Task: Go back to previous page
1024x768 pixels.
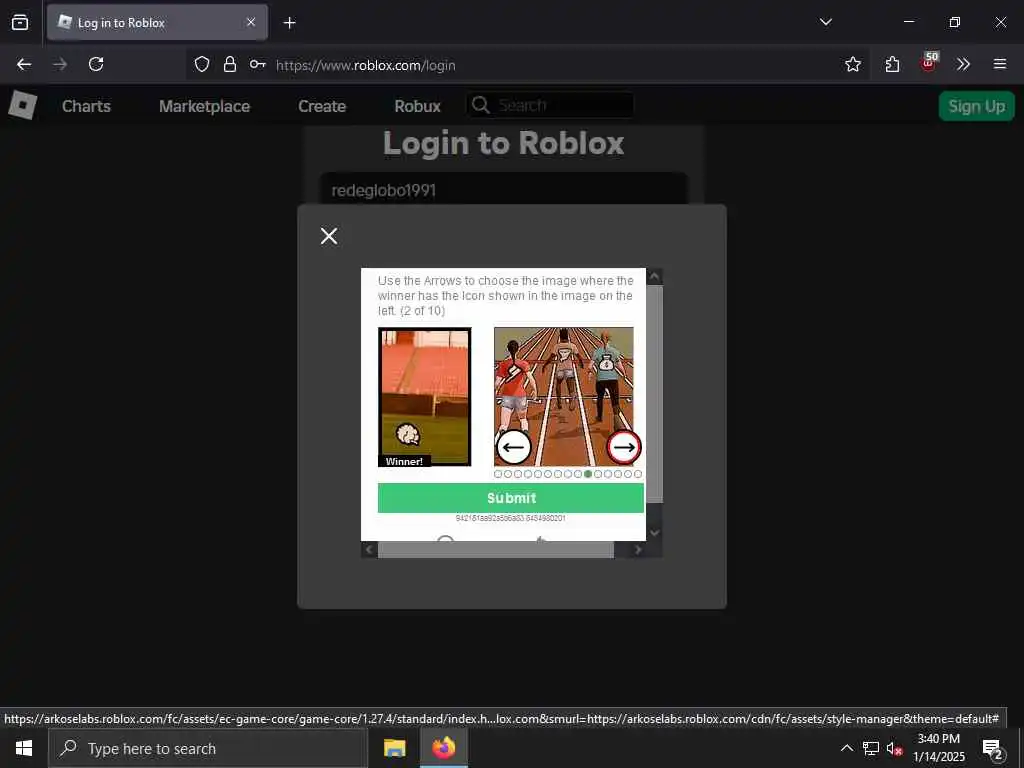Action: (x=24, y=64)
